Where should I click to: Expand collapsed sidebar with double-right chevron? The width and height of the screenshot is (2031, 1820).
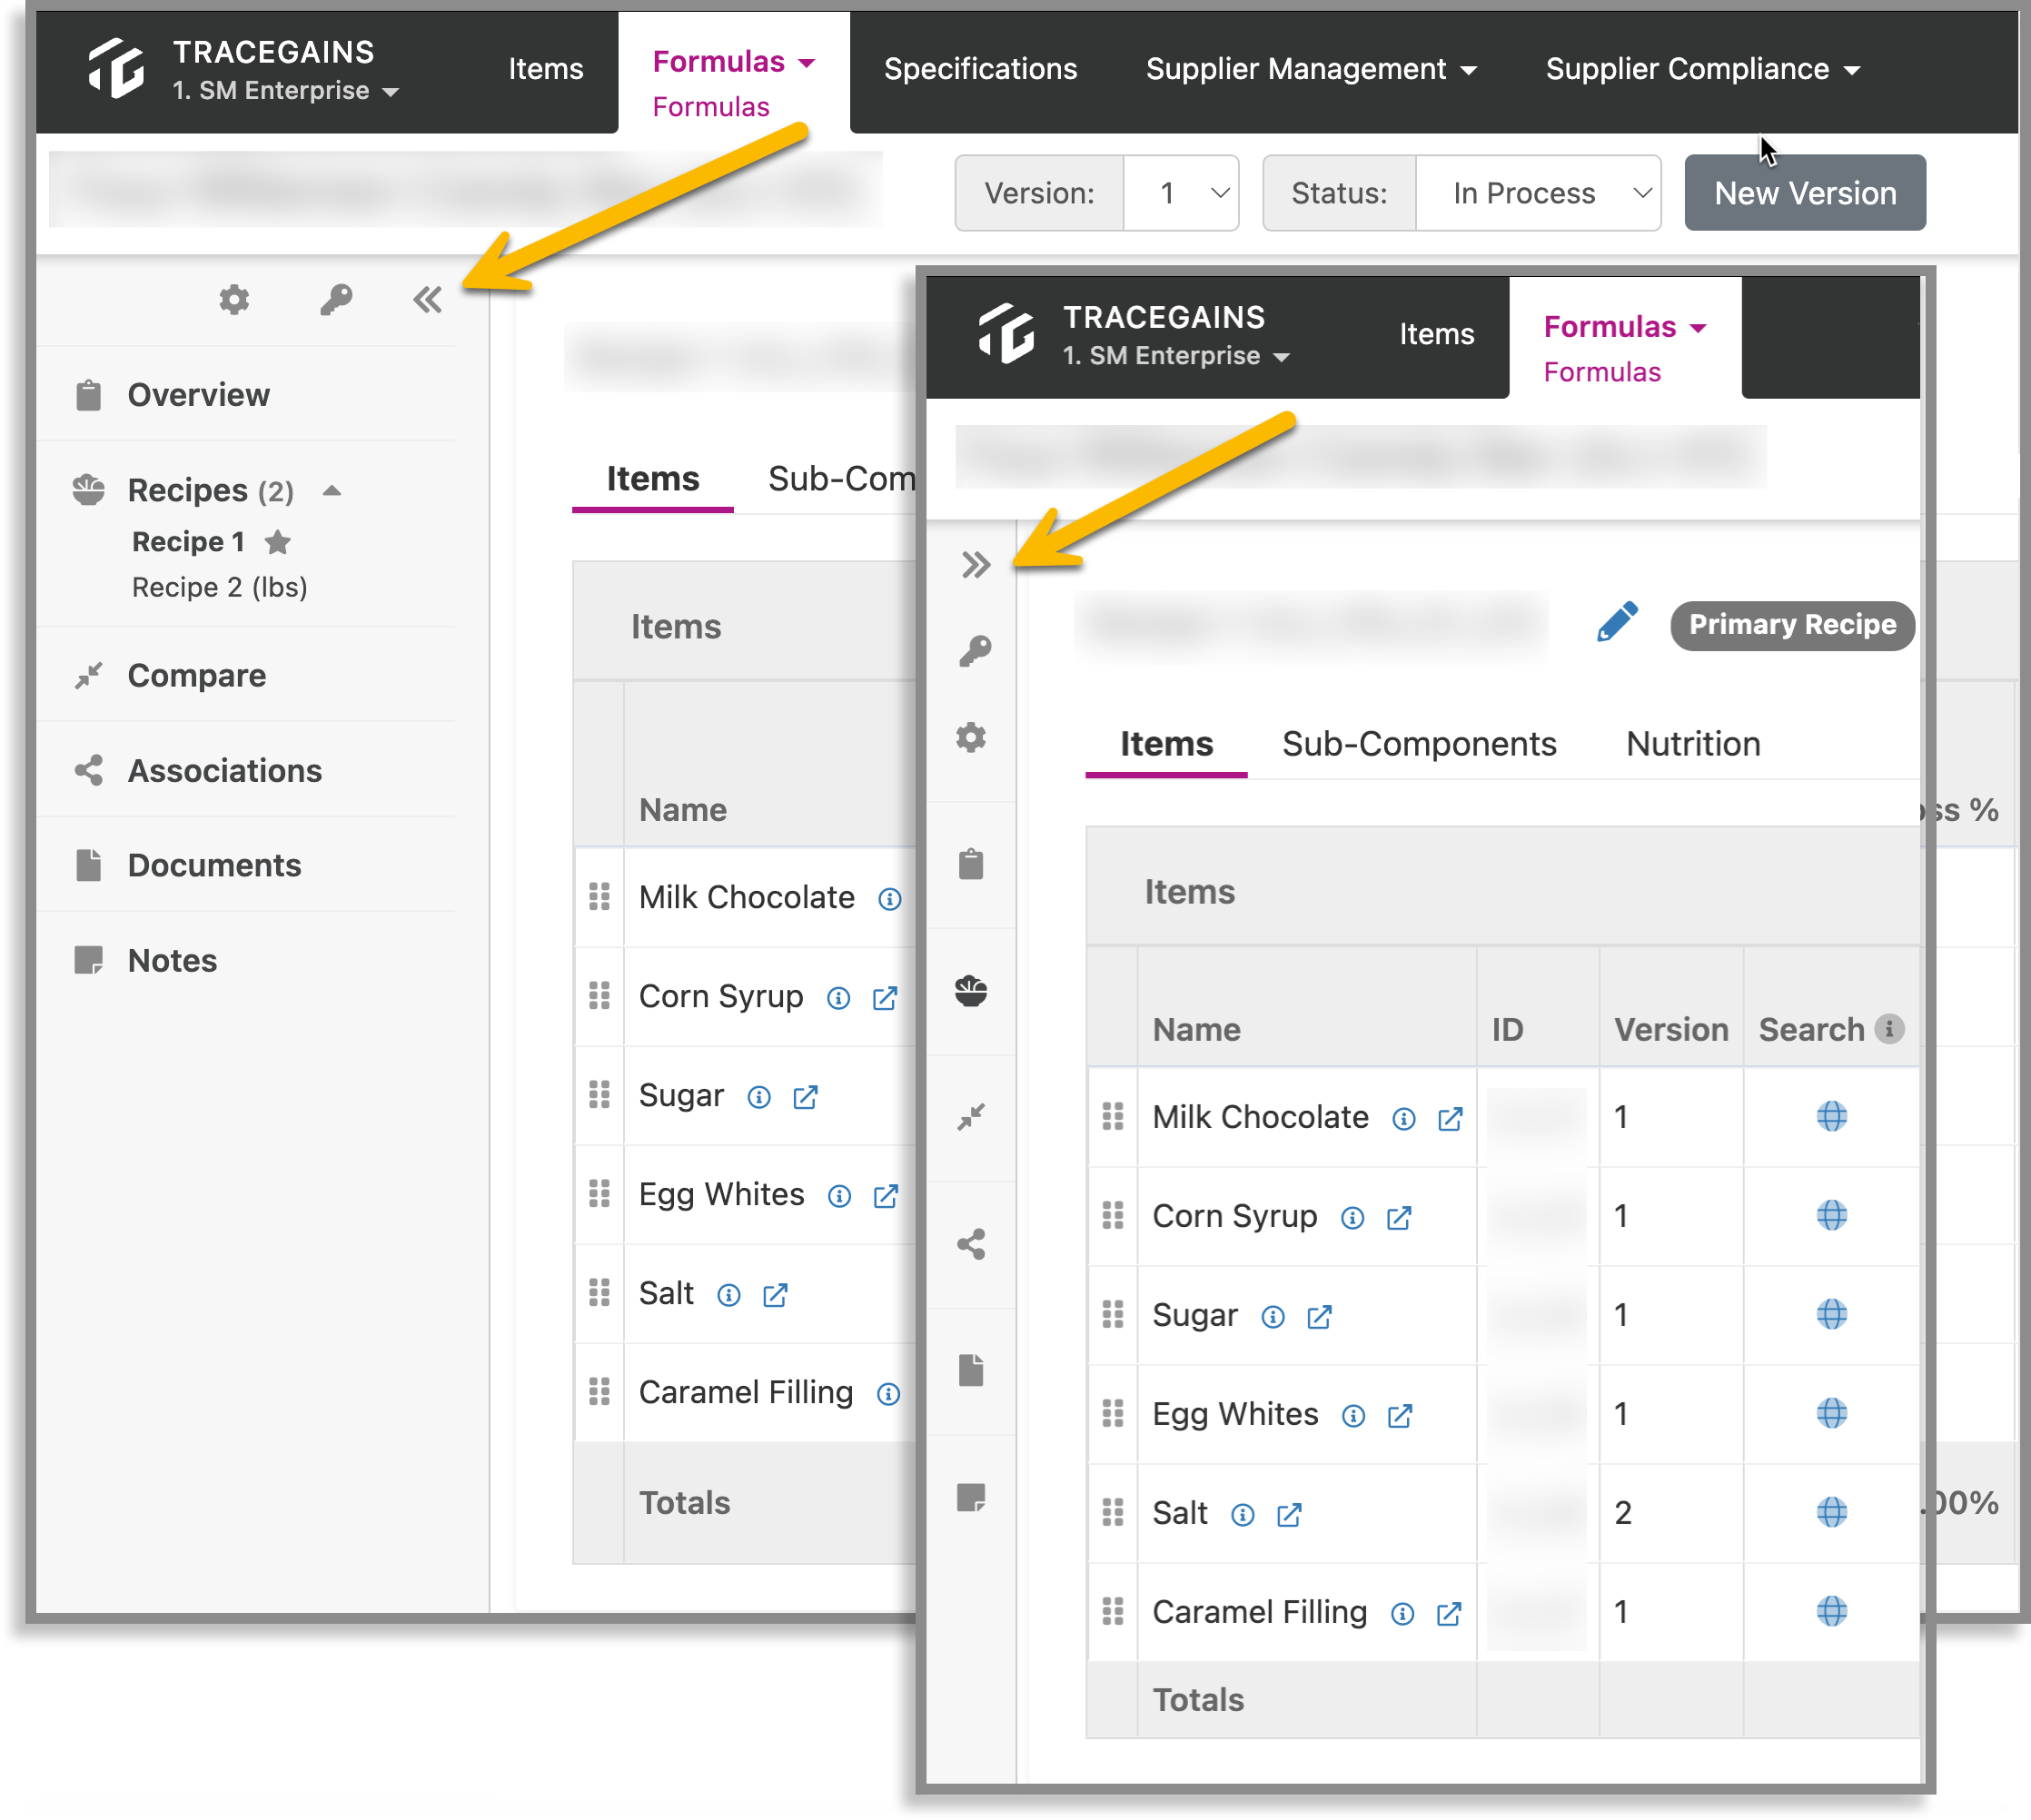[976, 565]
